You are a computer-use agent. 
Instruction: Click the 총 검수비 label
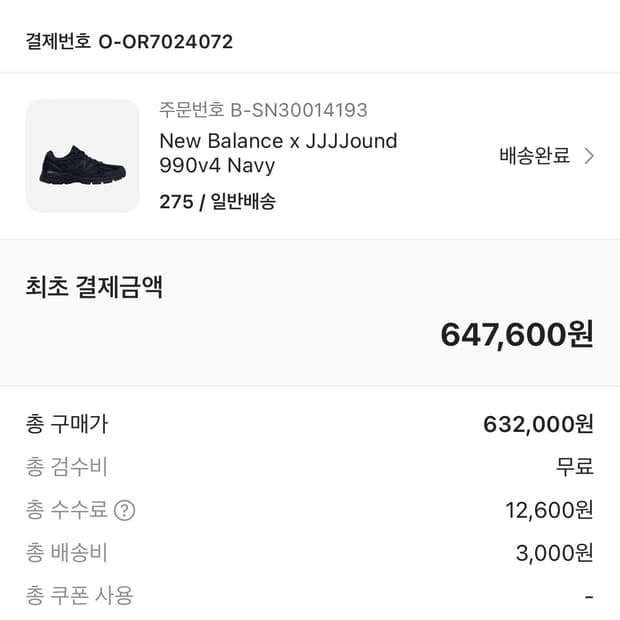[x=66, y=467]
